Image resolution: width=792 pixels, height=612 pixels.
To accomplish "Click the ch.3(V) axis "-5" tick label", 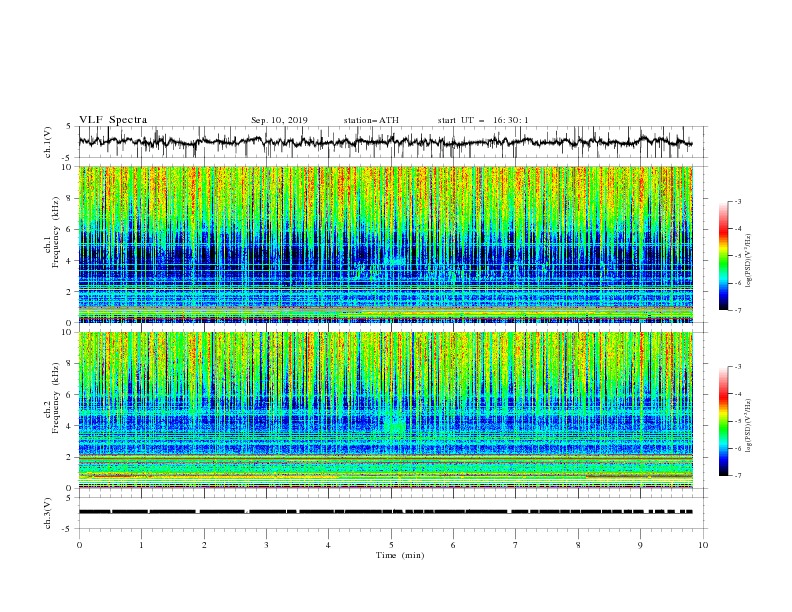I will point(68,529).
